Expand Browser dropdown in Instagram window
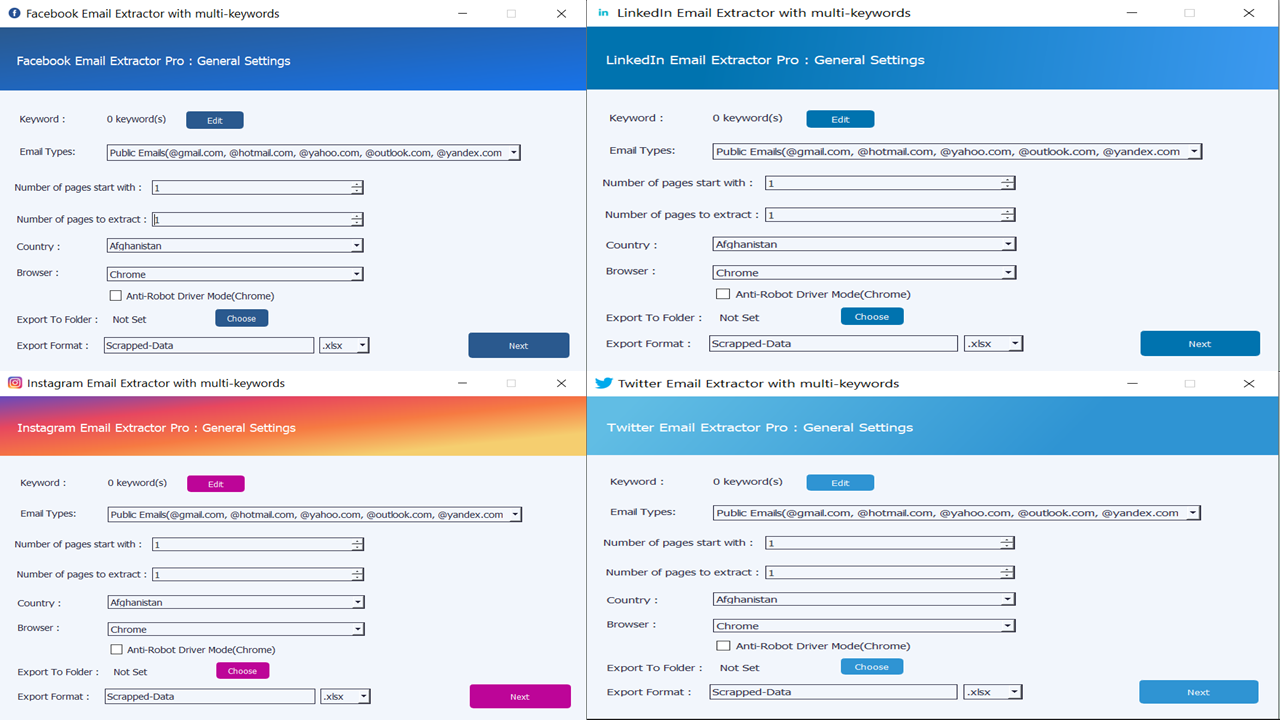1280x720 pixels. [236, 630]
